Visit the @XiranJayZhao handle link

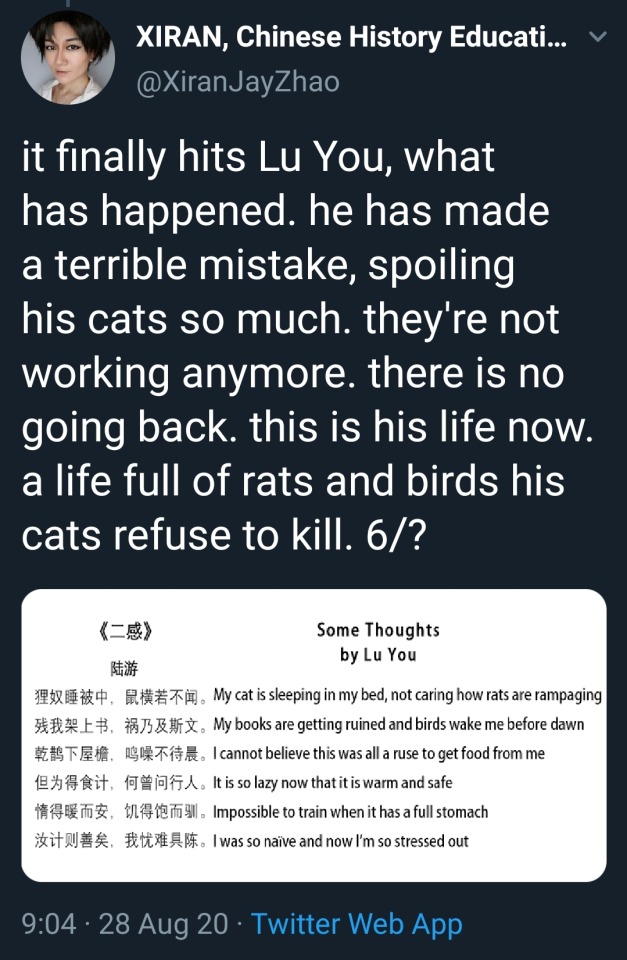coord(238,82)
